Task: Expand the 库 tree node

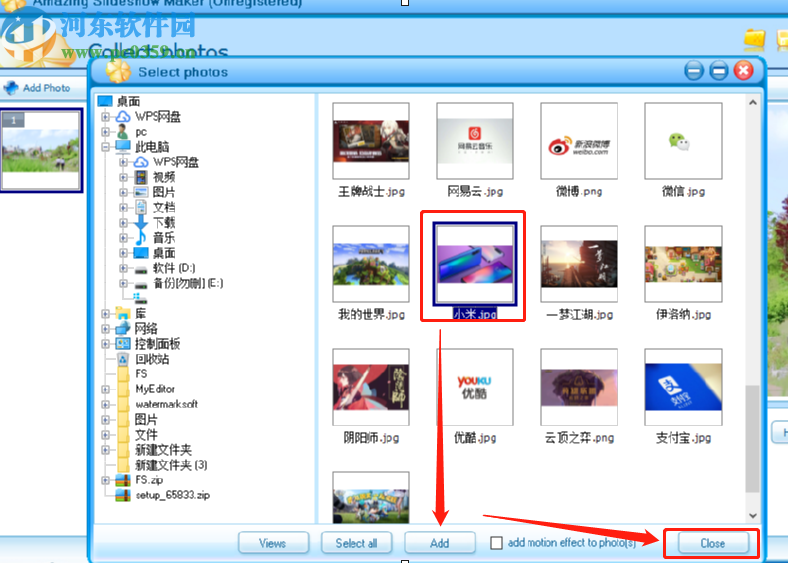Action: (105, 314)
